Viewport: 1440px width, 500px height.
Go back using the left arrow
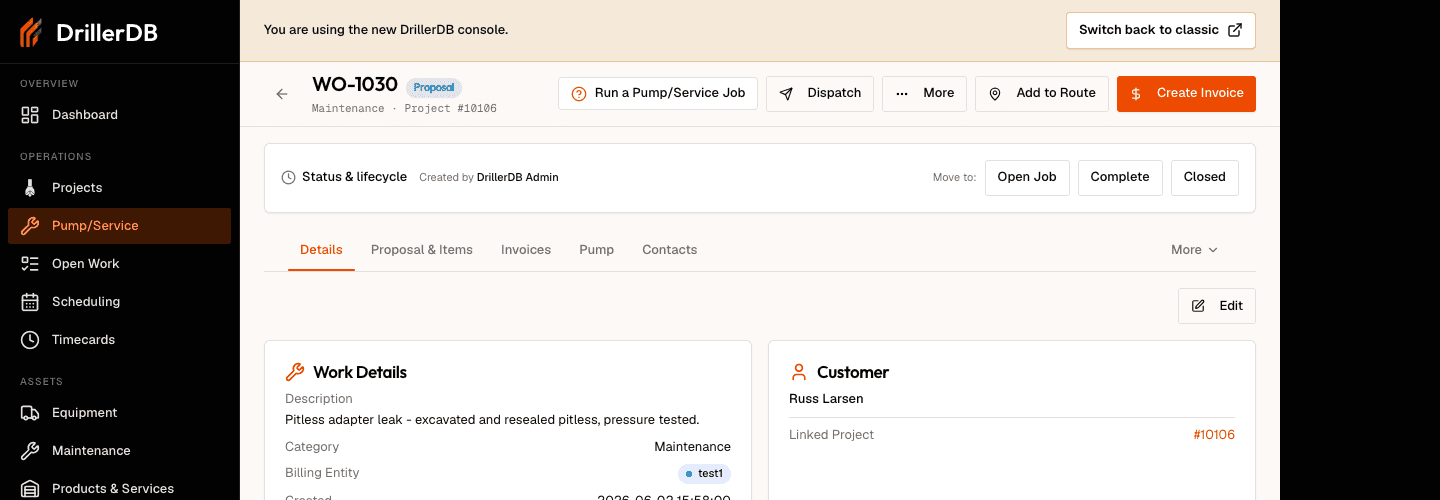click(282, 94)
